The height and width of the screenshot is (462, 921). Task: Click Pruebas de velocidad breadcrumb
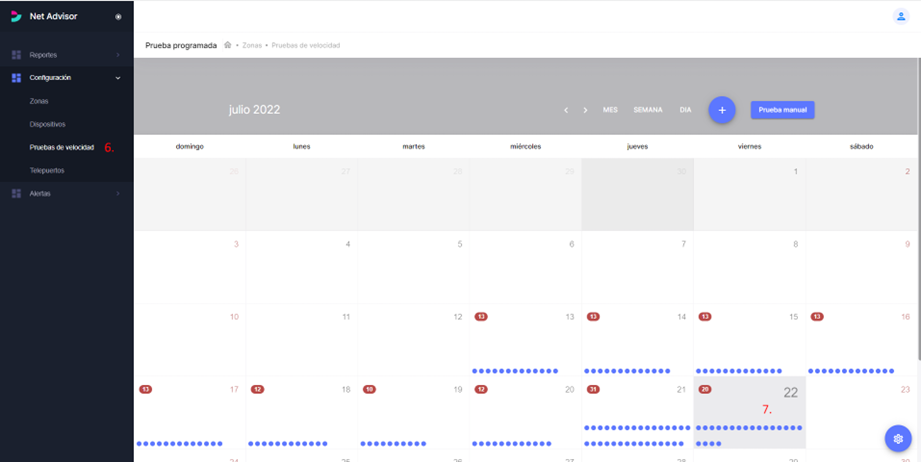coord(305,45)
